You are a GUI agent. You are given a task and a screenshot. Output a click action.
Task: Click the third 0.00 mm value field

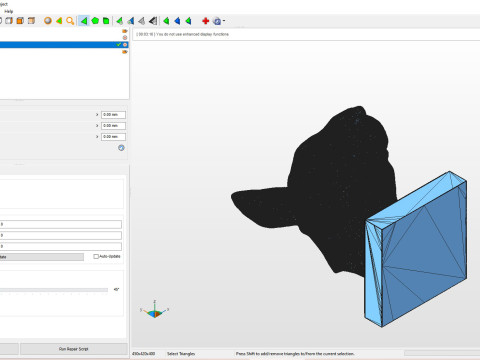click(x=113, y=137)
